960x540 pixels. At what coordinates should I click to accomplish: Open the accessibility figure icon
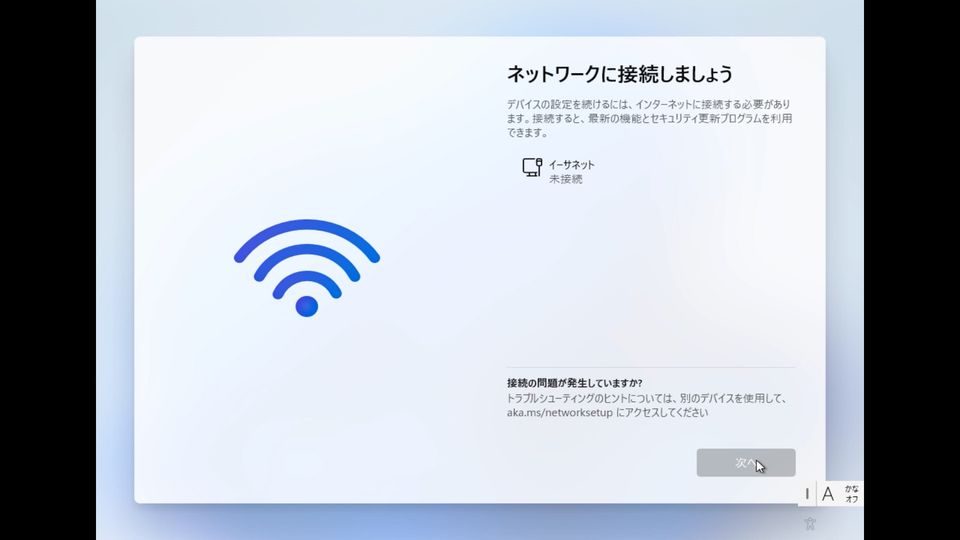tap(810, 523)
